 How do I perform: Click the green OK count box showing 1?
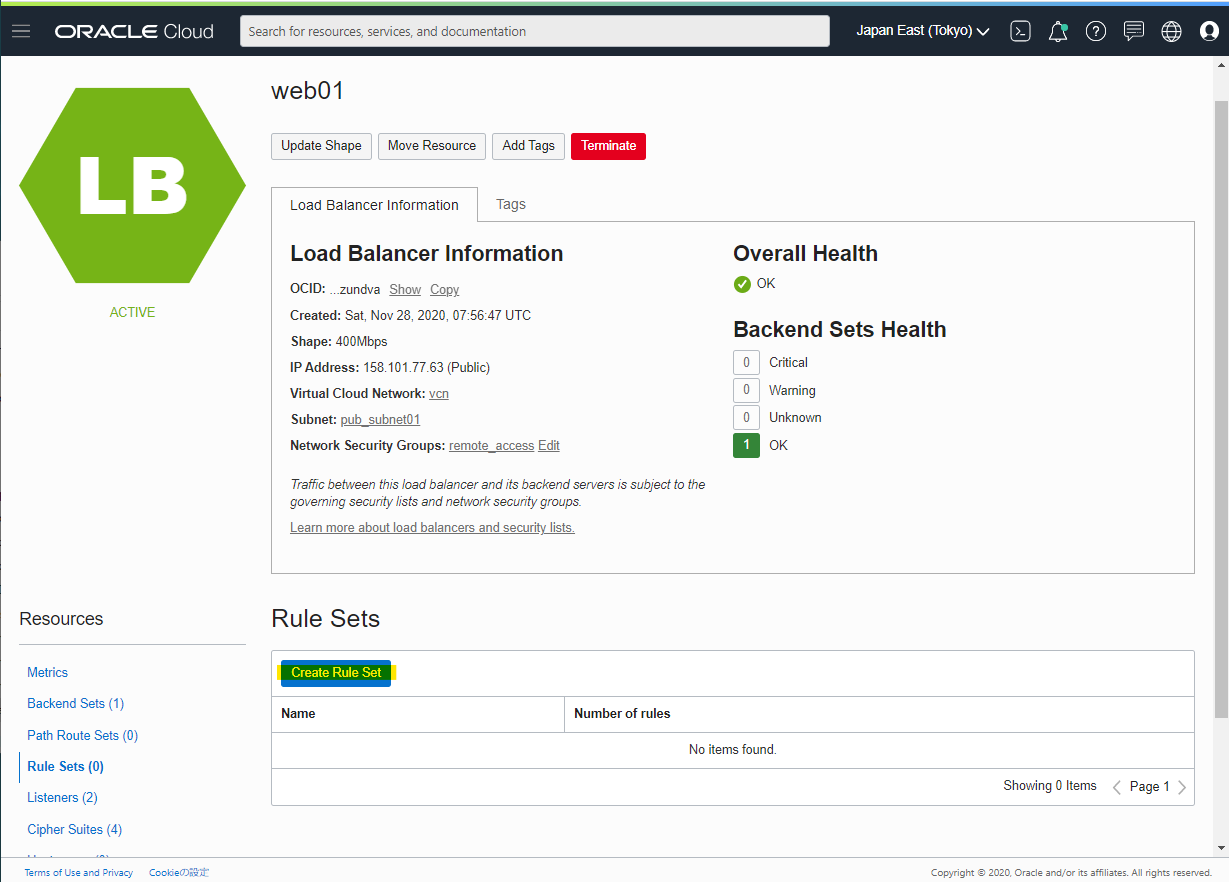pos(746,446)
